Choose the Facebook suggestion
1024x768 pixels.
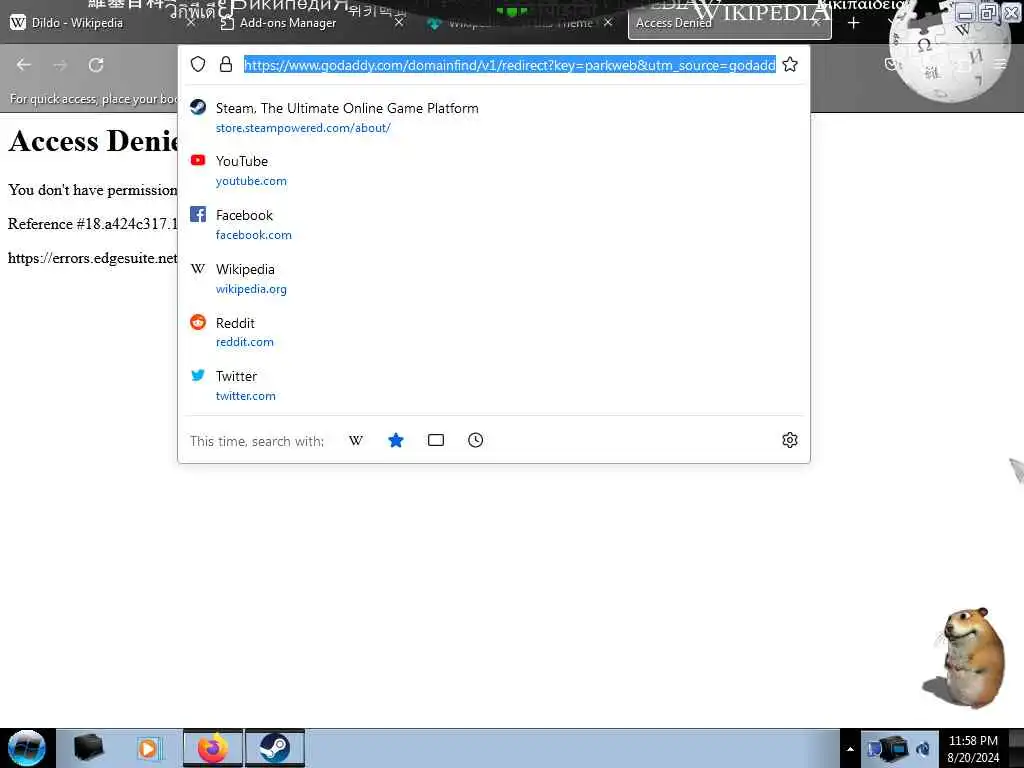(x=494, y=225)
